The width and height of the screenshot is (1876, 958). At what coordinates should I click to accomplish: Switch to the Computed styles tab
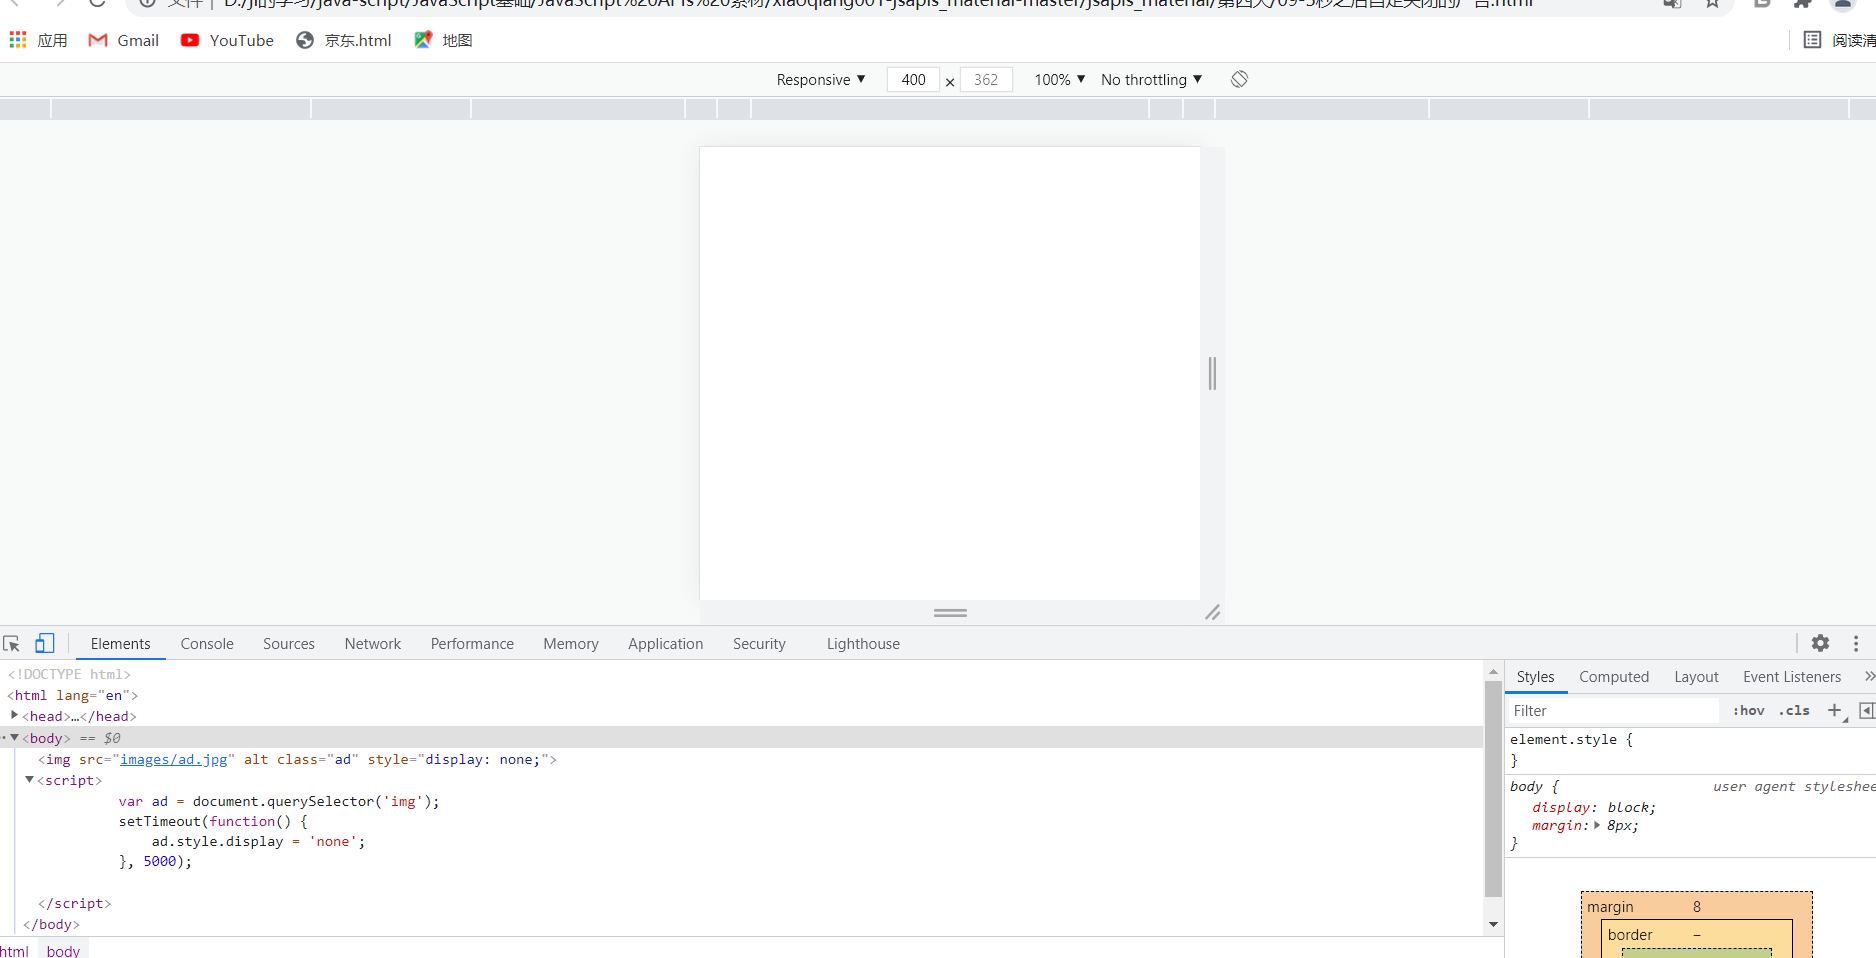pos(1614,677)
